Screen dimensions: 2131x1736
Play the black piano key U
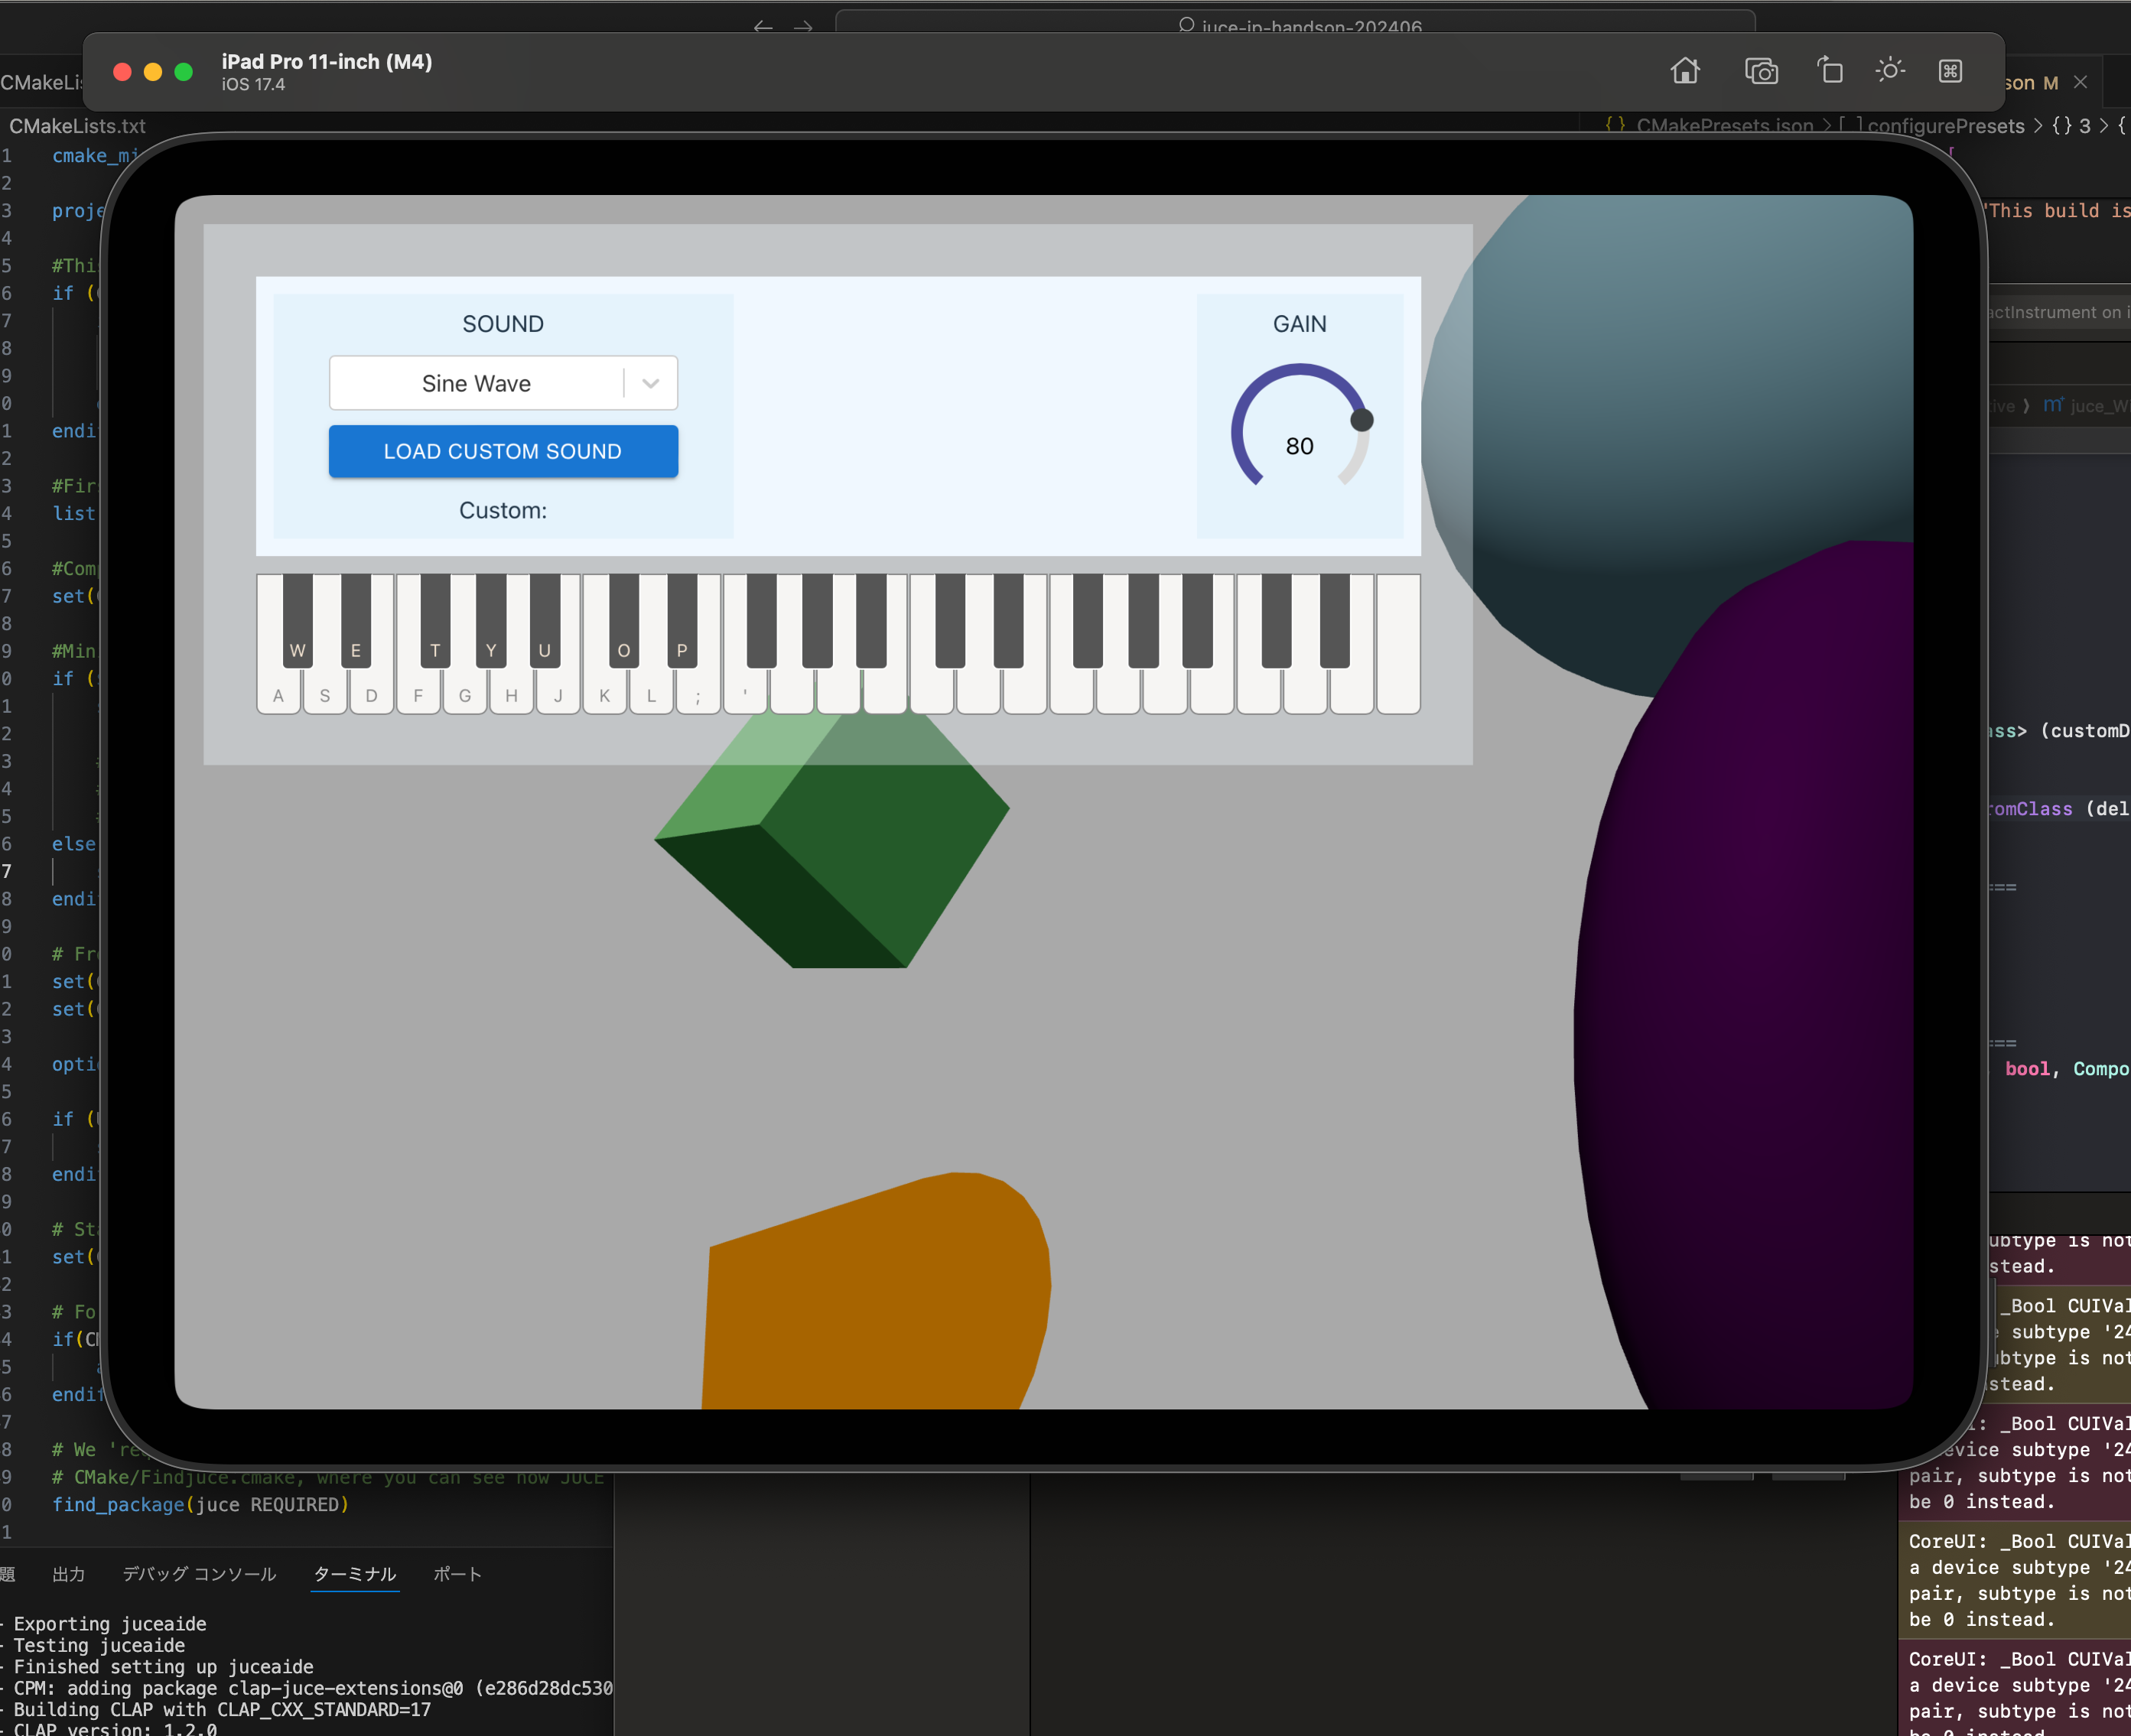coord(545,620)
